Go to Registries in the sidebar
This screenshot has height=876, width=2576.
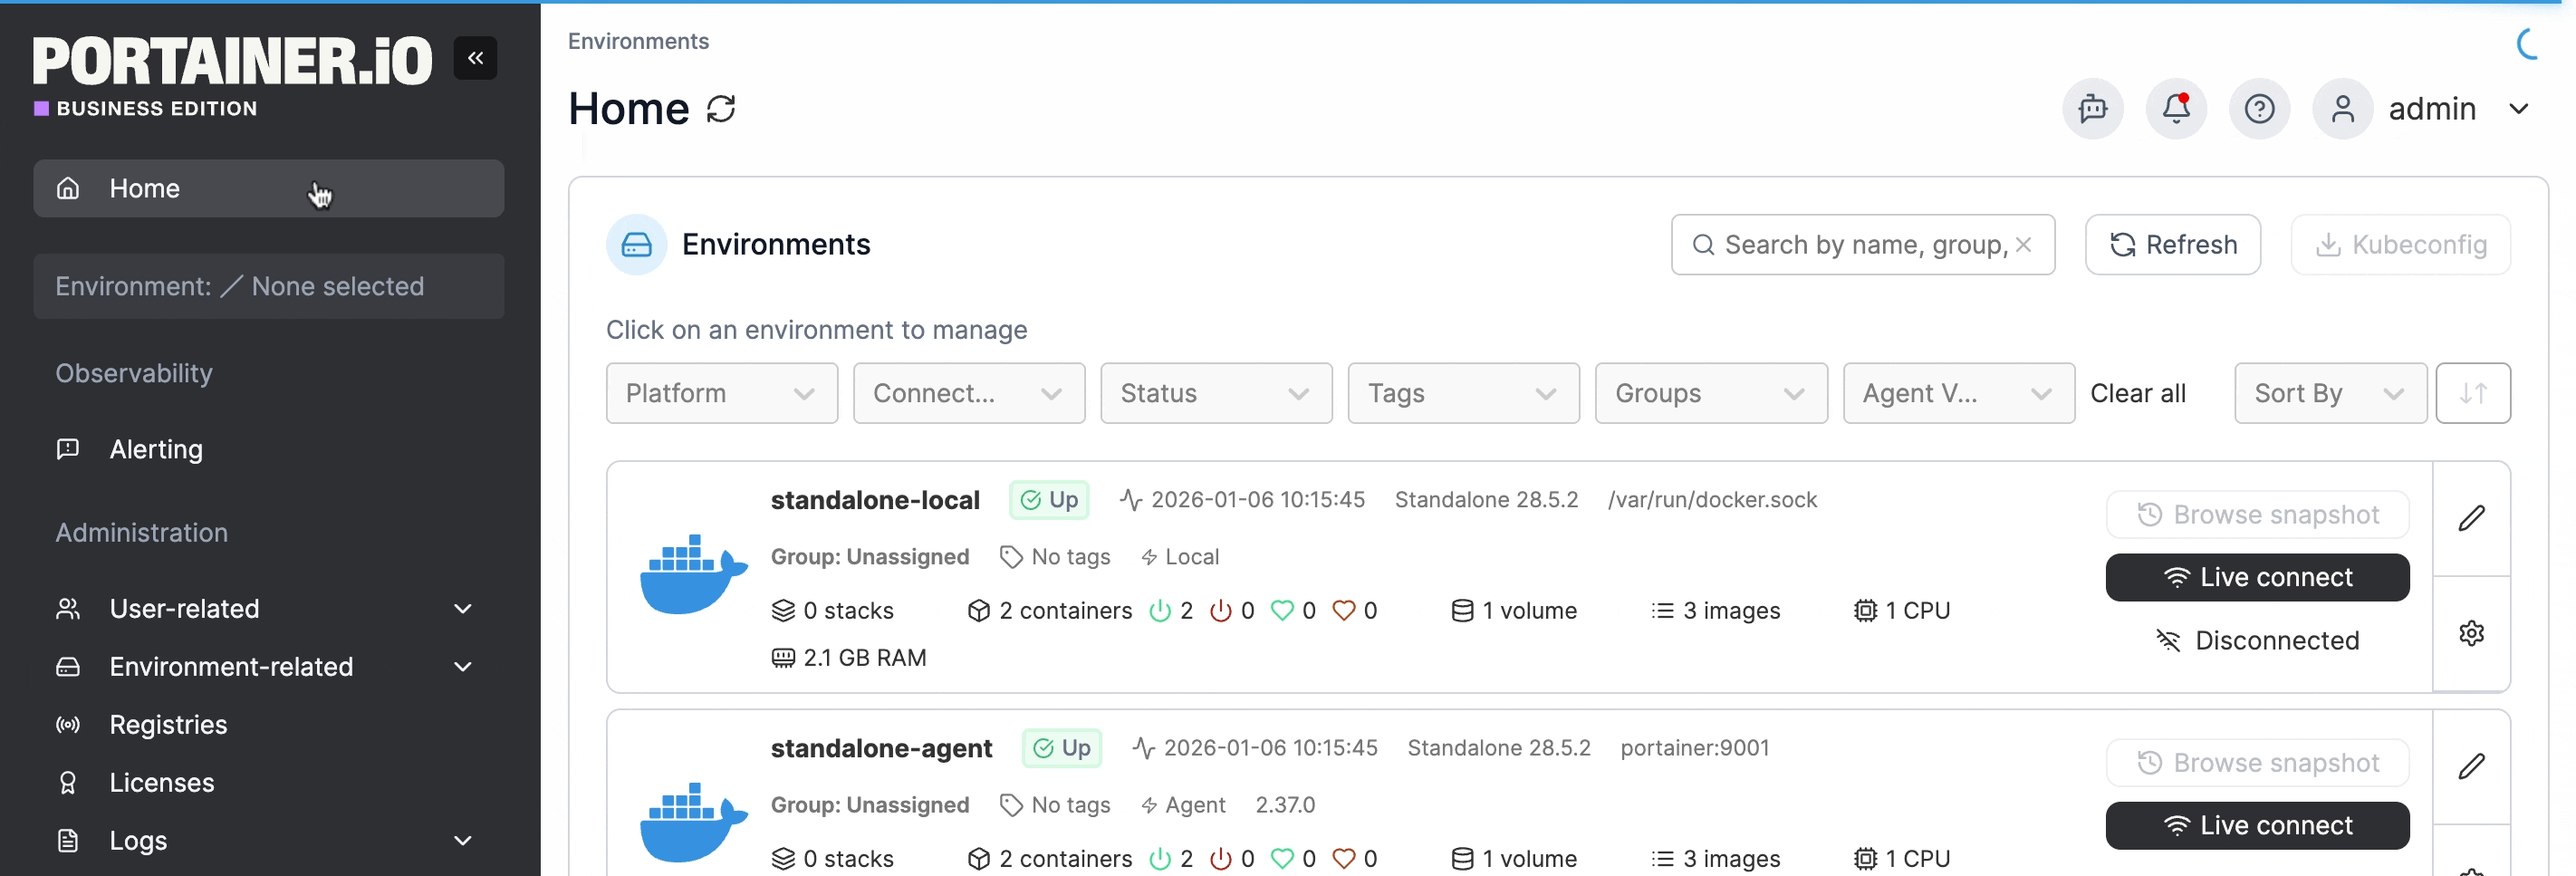(x=168, y=725)
